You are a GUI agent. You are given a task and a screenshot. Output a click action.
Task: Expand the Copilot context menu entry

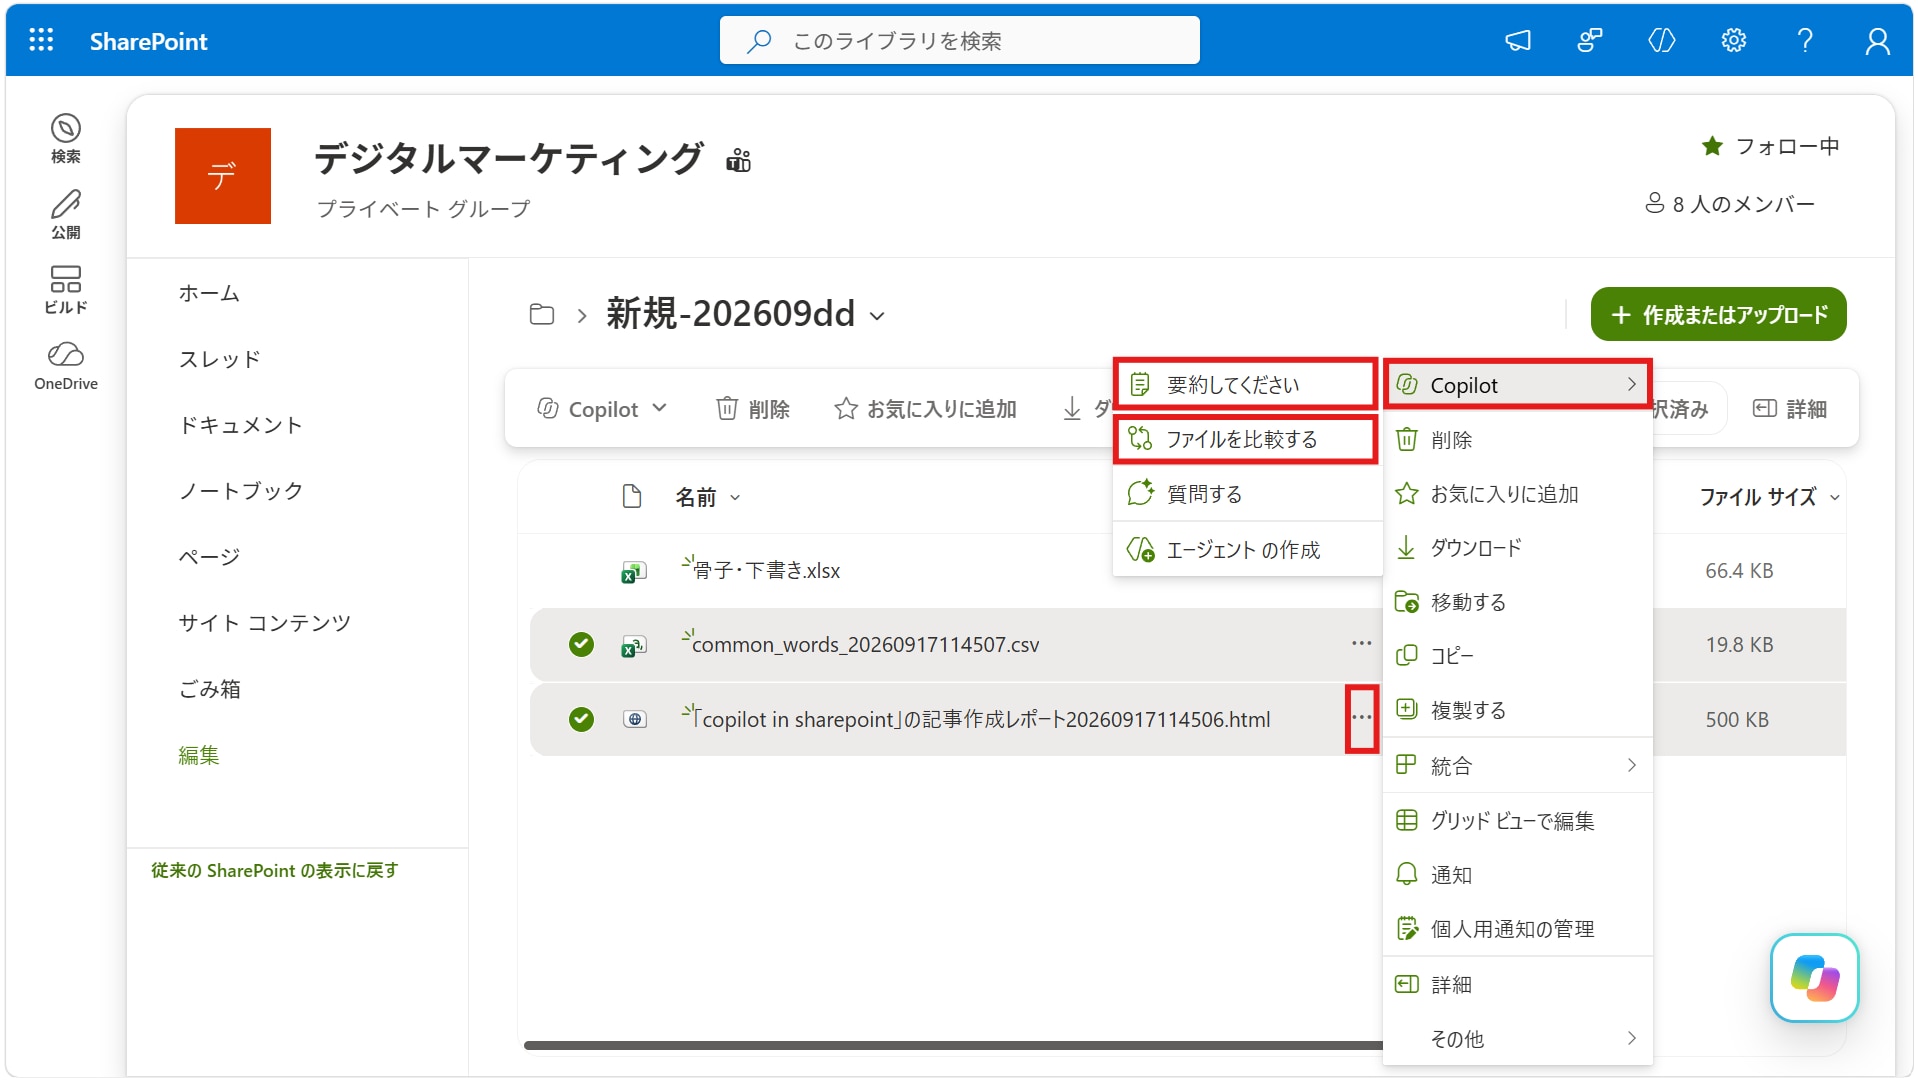(1517, 385)
